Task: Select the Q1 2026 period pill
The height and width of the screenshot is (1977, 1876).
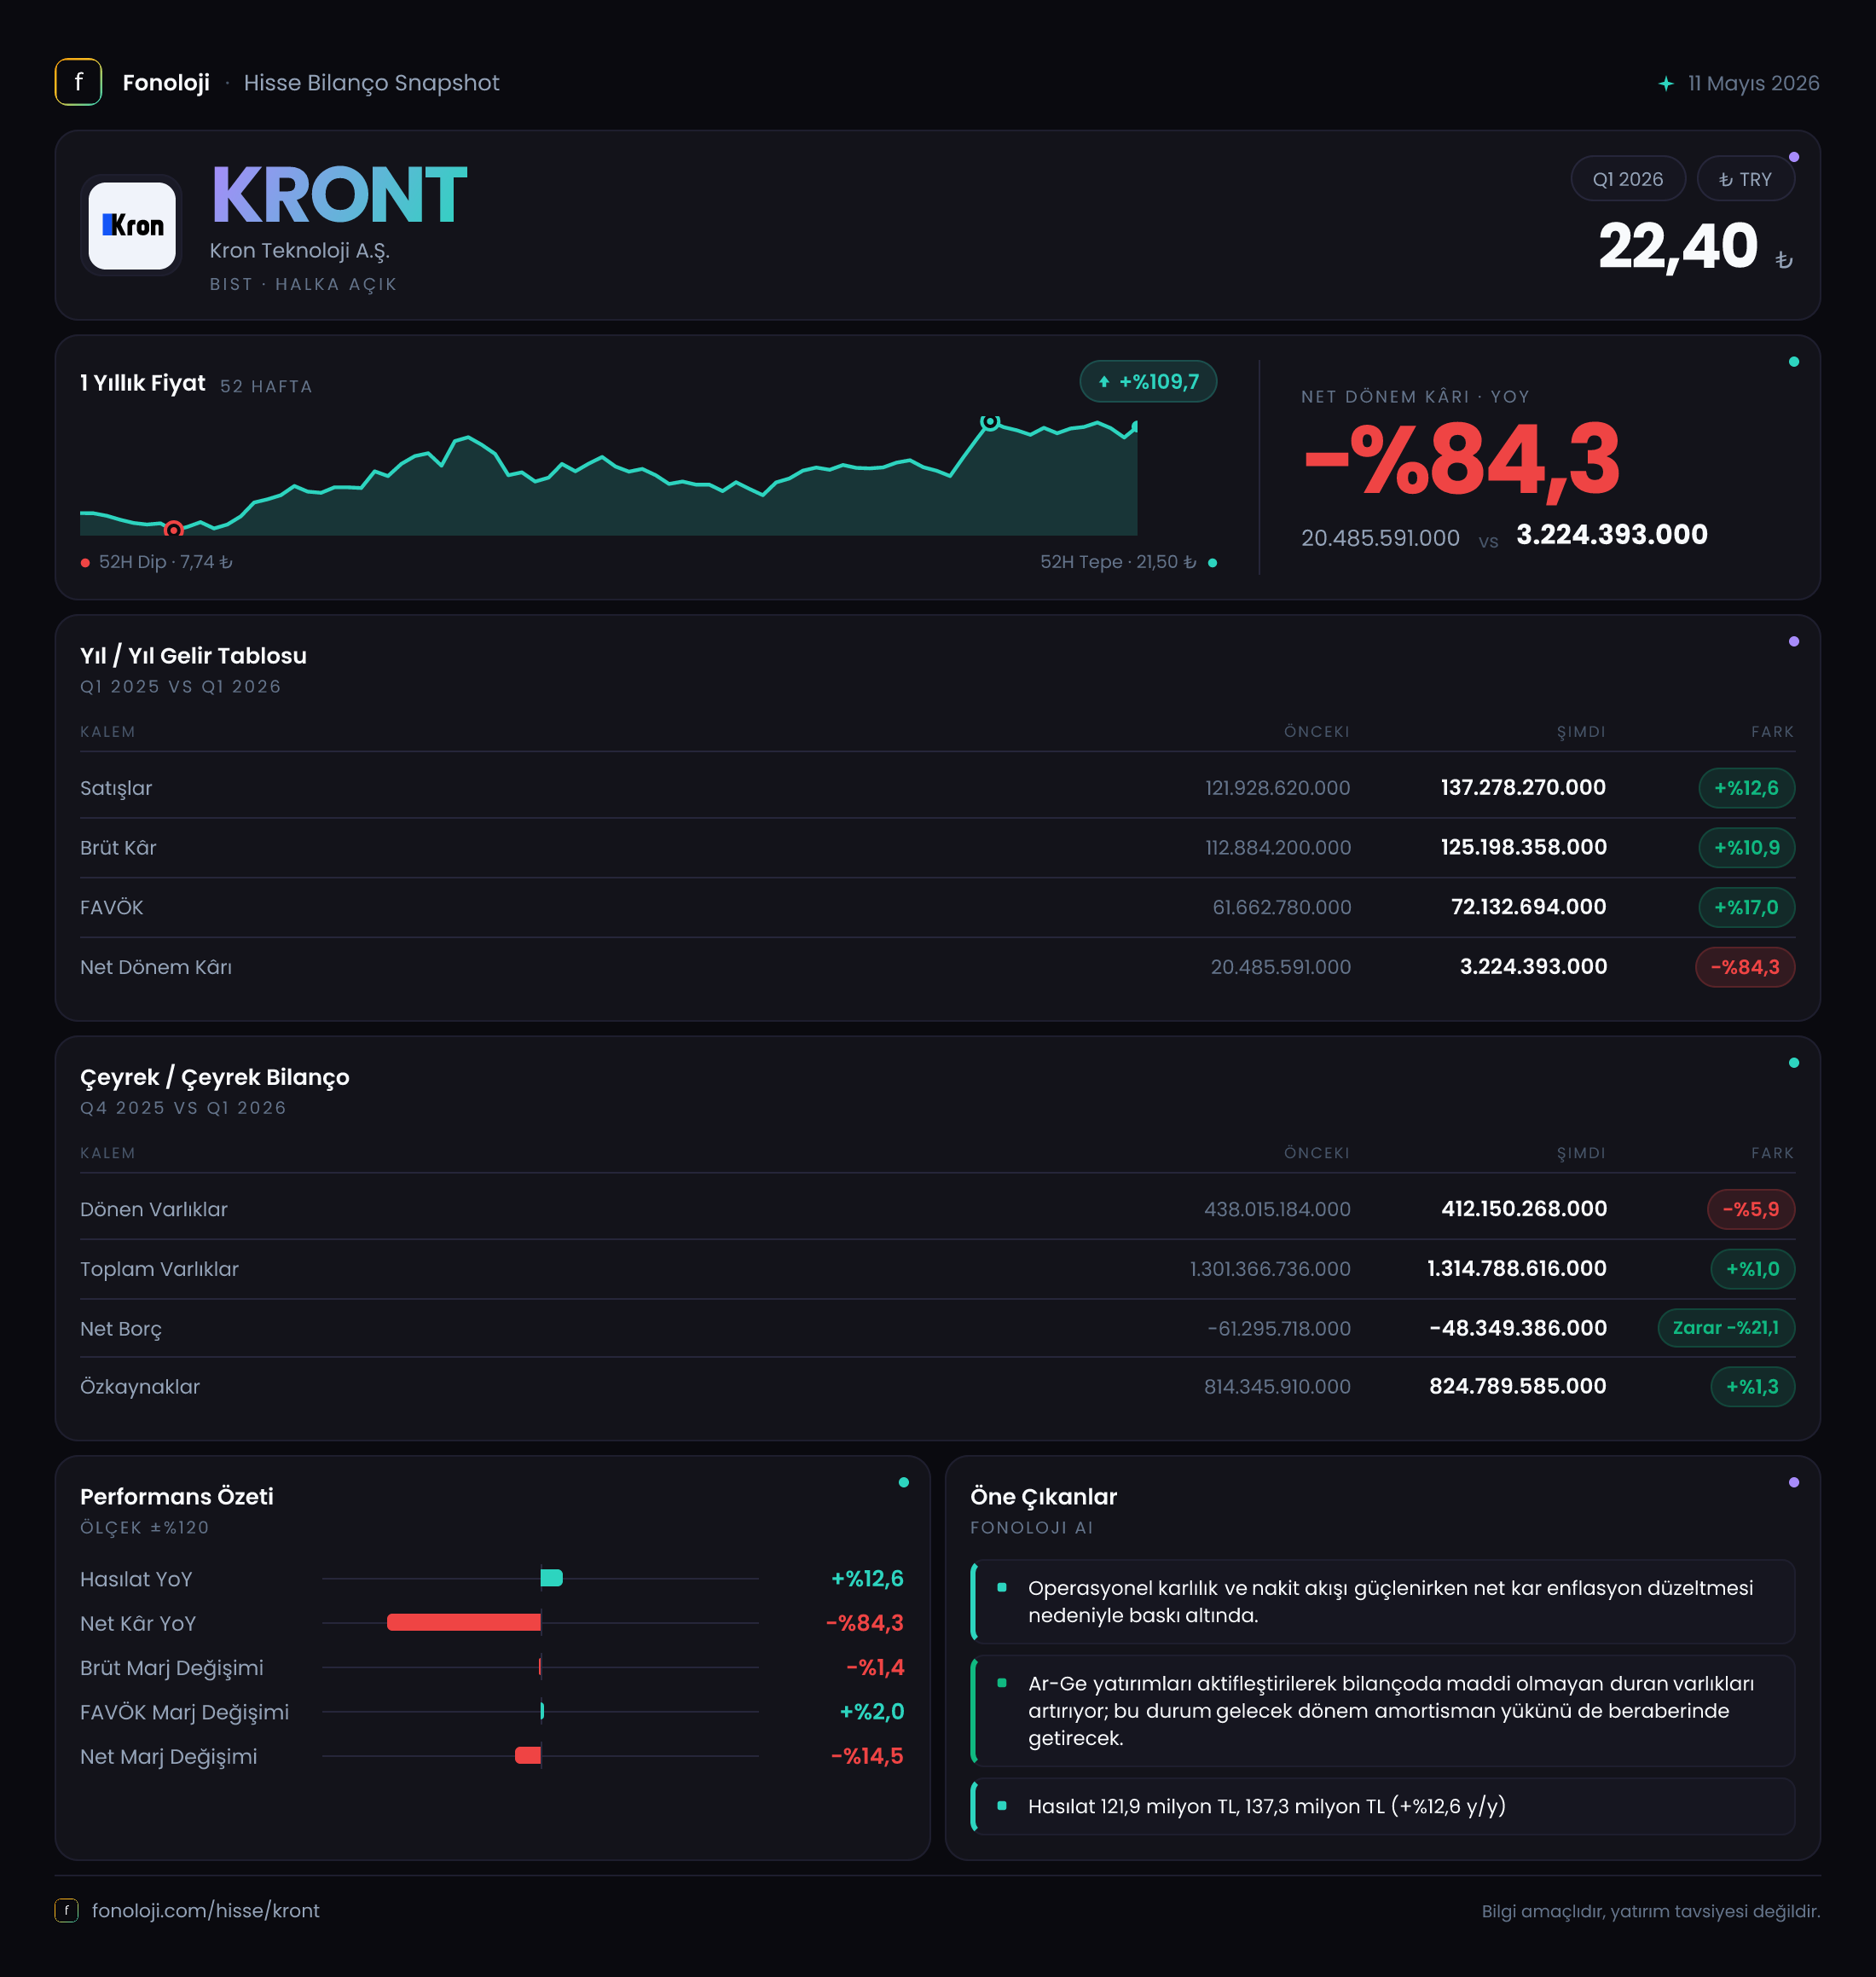Action: (1628, 179)
